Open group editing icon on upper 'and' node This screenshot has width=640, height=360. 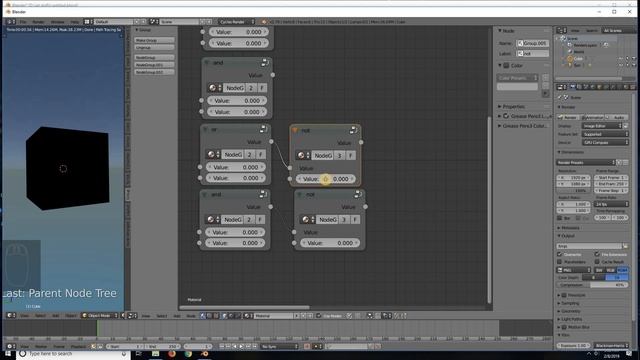[x=264, y=62]
